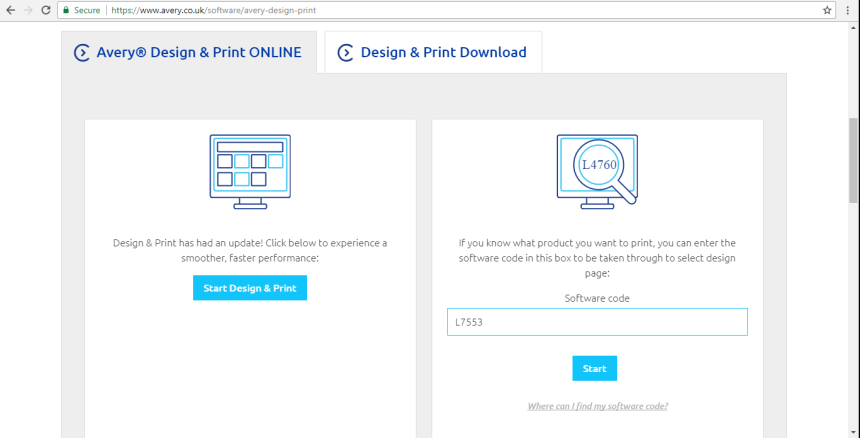The height and width of the screenshot is (438, 860).
Task: Click the vertical page scrollbar thumb
Action: pyautogui.click(x=854, y=160)
